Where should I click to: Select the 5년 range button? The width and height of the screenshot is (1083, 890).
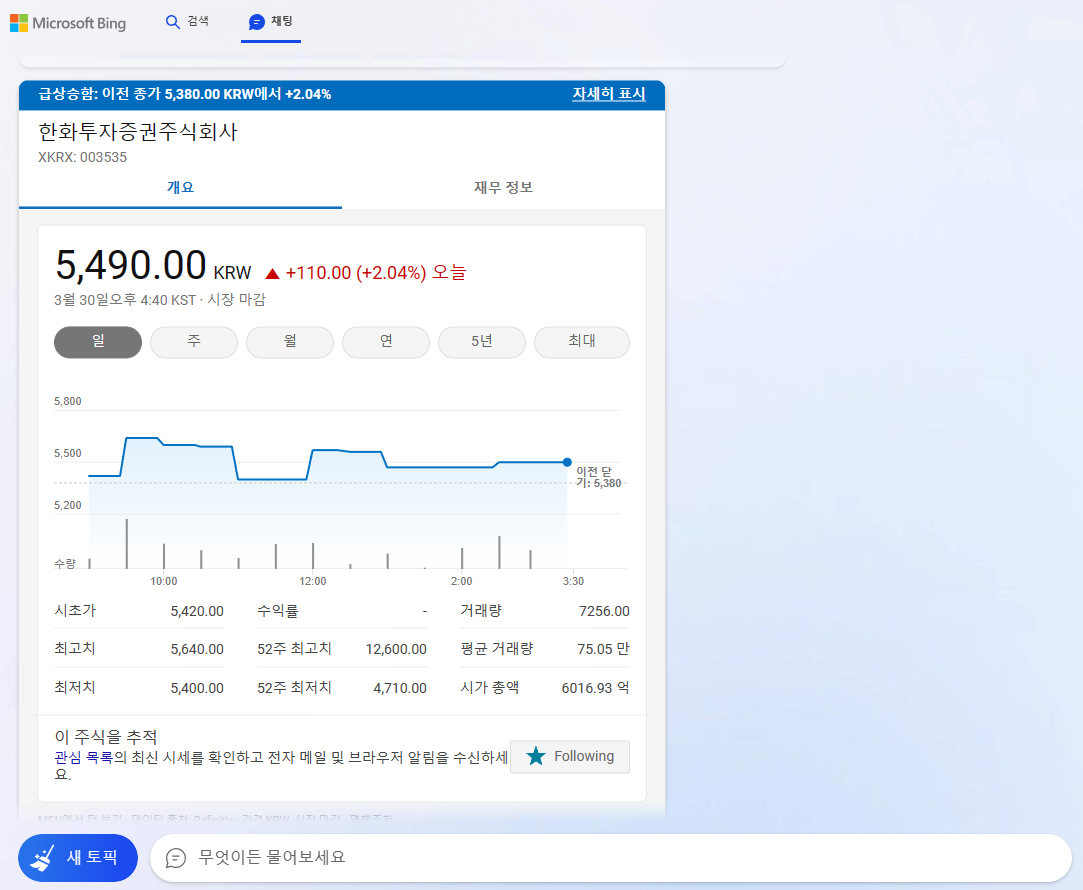[x=482, y=342]
